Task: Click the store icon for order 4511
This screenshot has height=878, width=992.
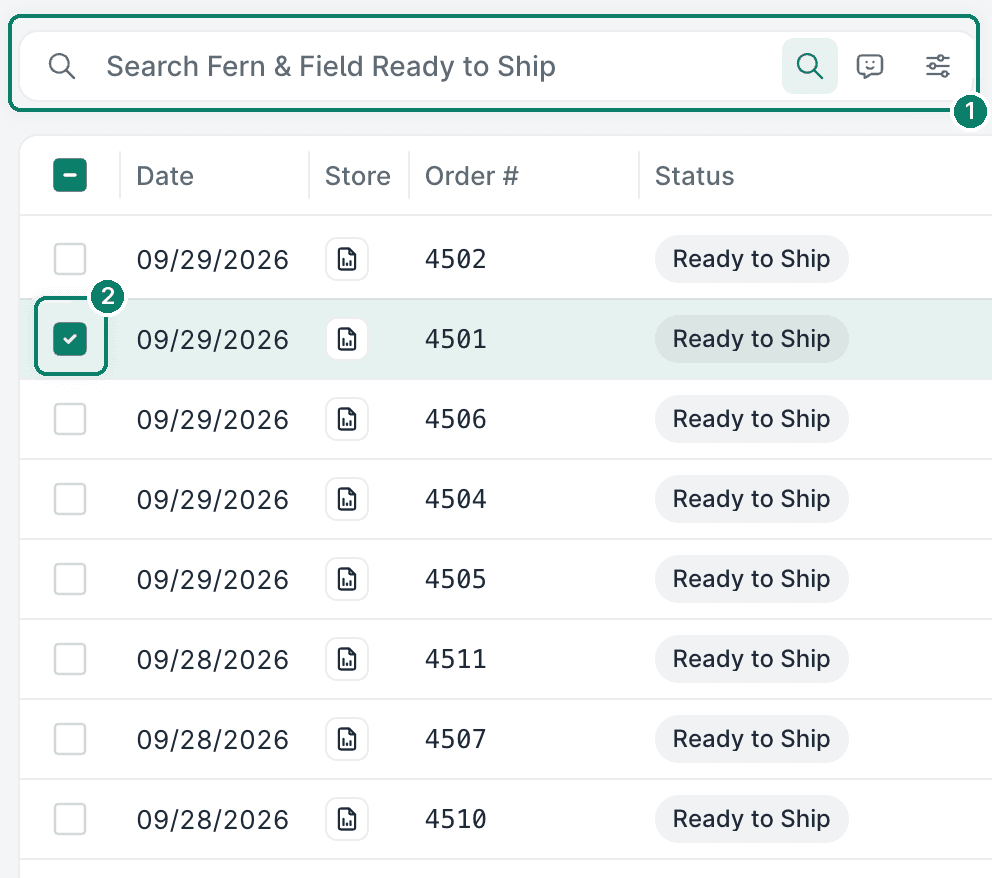Action: (x=347, y=659)
